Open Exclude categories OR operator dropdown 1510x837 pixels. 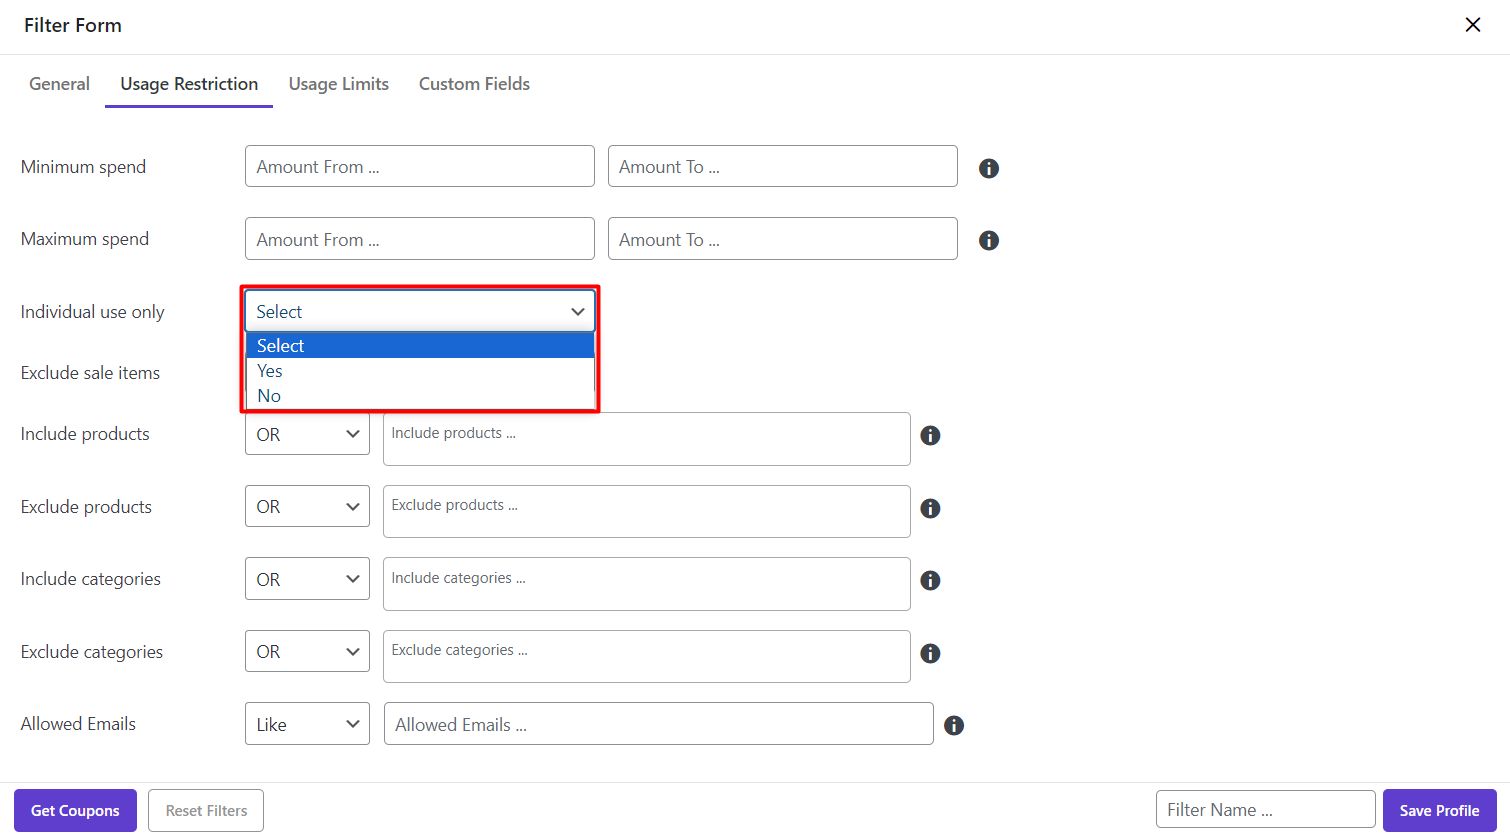307,652
